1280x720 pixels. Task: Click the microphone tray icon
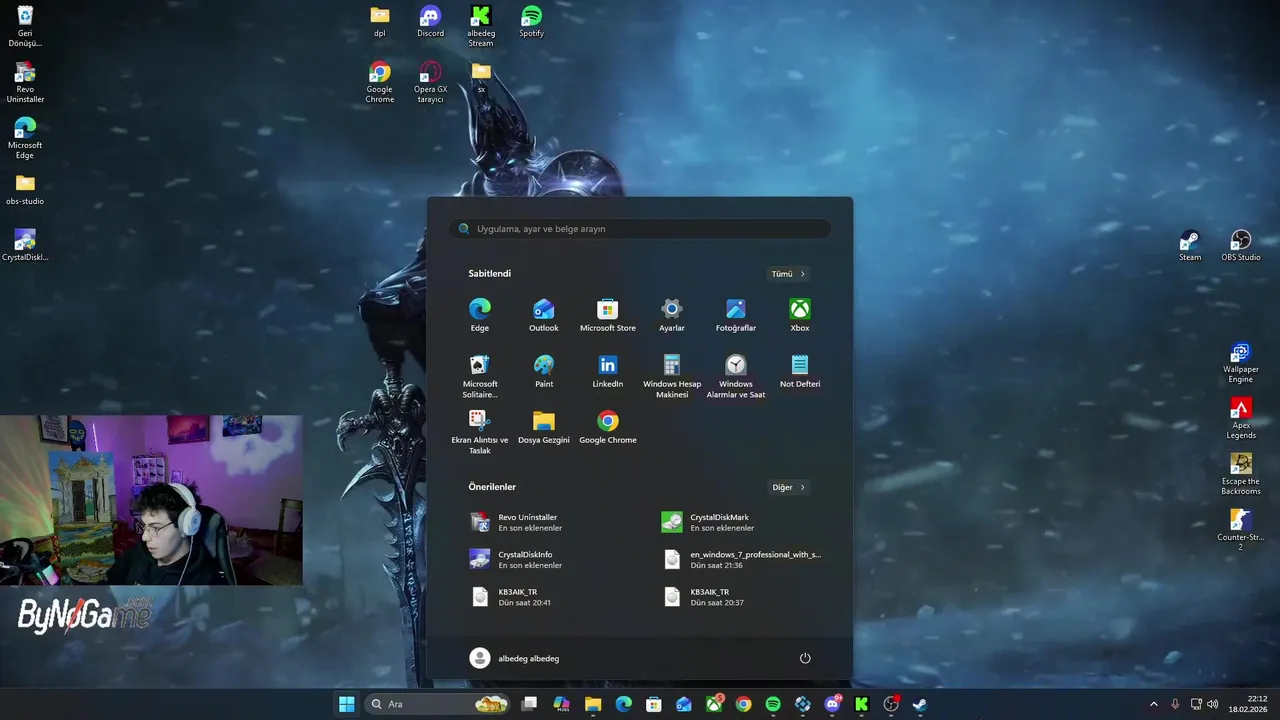click(x=1175, y=704)
